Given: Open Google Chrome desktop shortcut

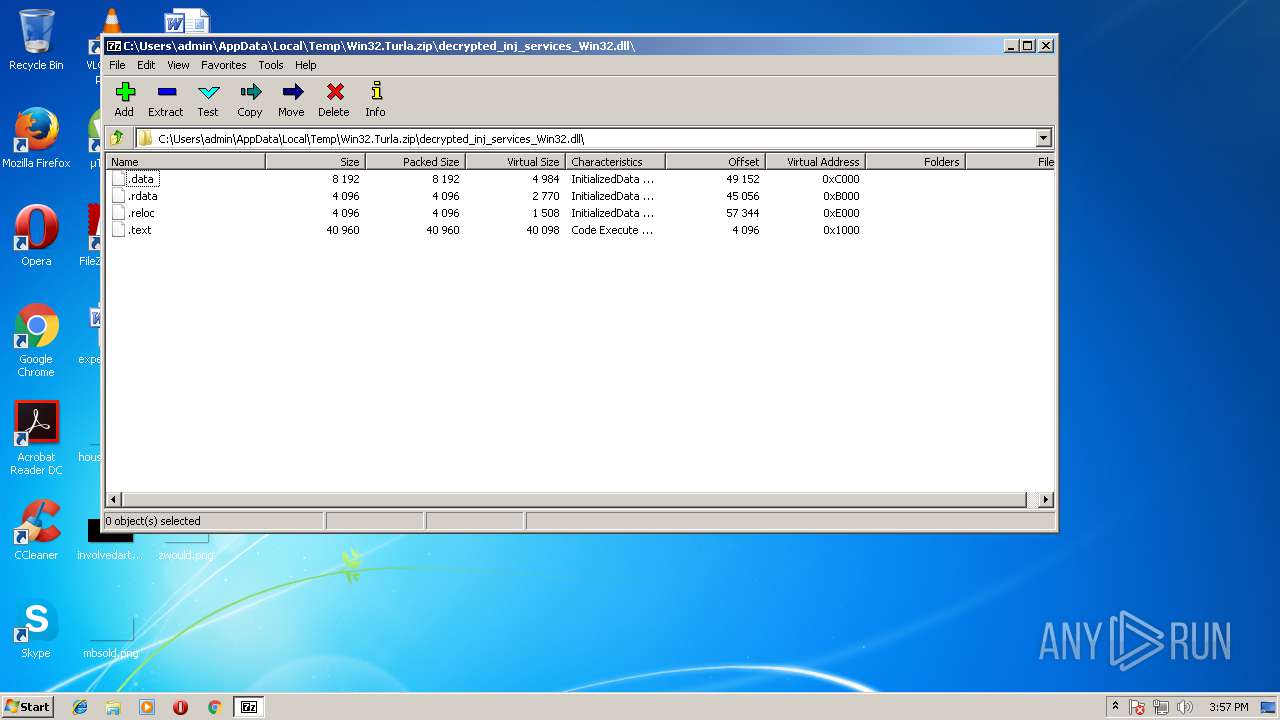Looking at the screenshot, I should [x=36, y=340].
